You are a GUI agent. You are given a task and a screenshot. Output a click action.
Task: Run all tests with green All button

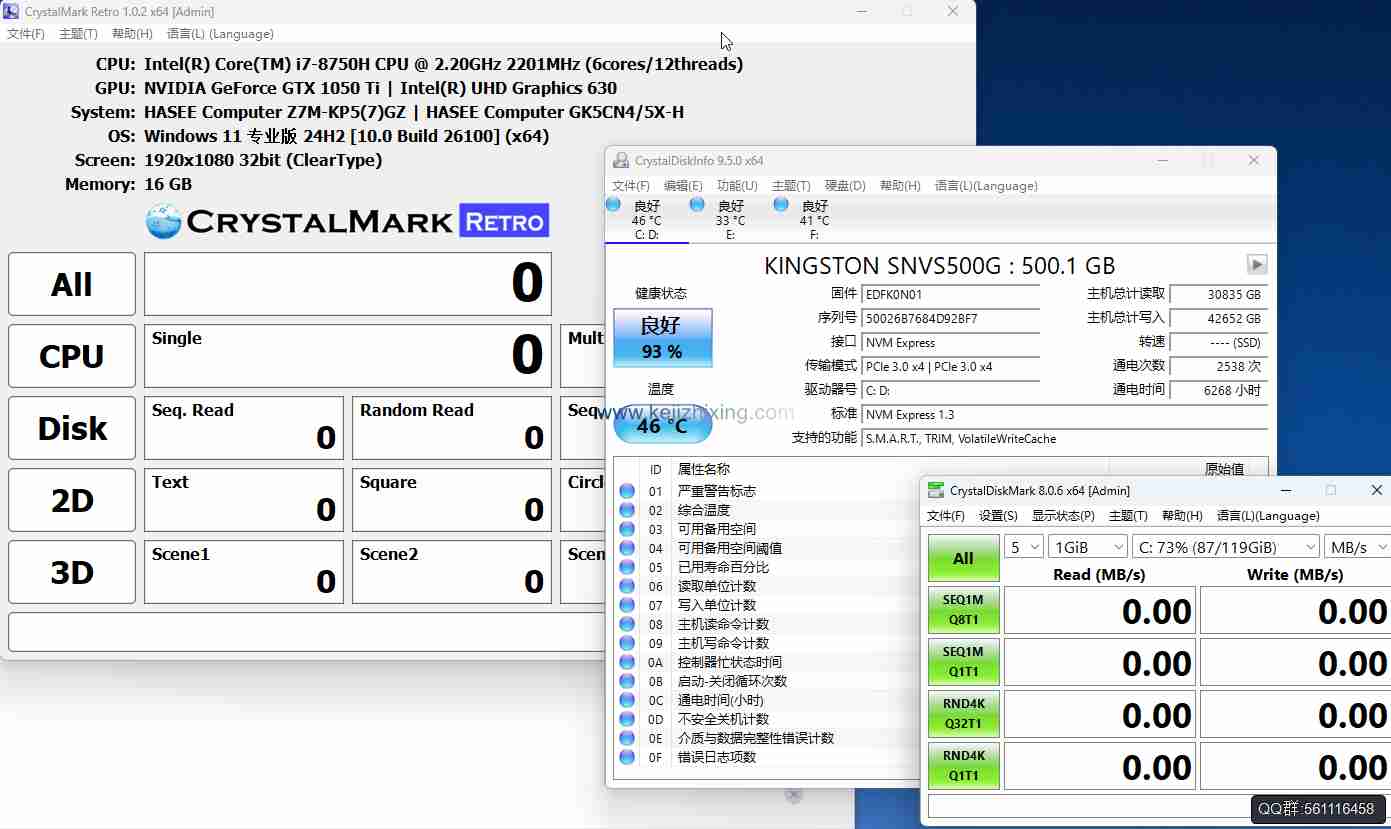(x=963, y=558)
